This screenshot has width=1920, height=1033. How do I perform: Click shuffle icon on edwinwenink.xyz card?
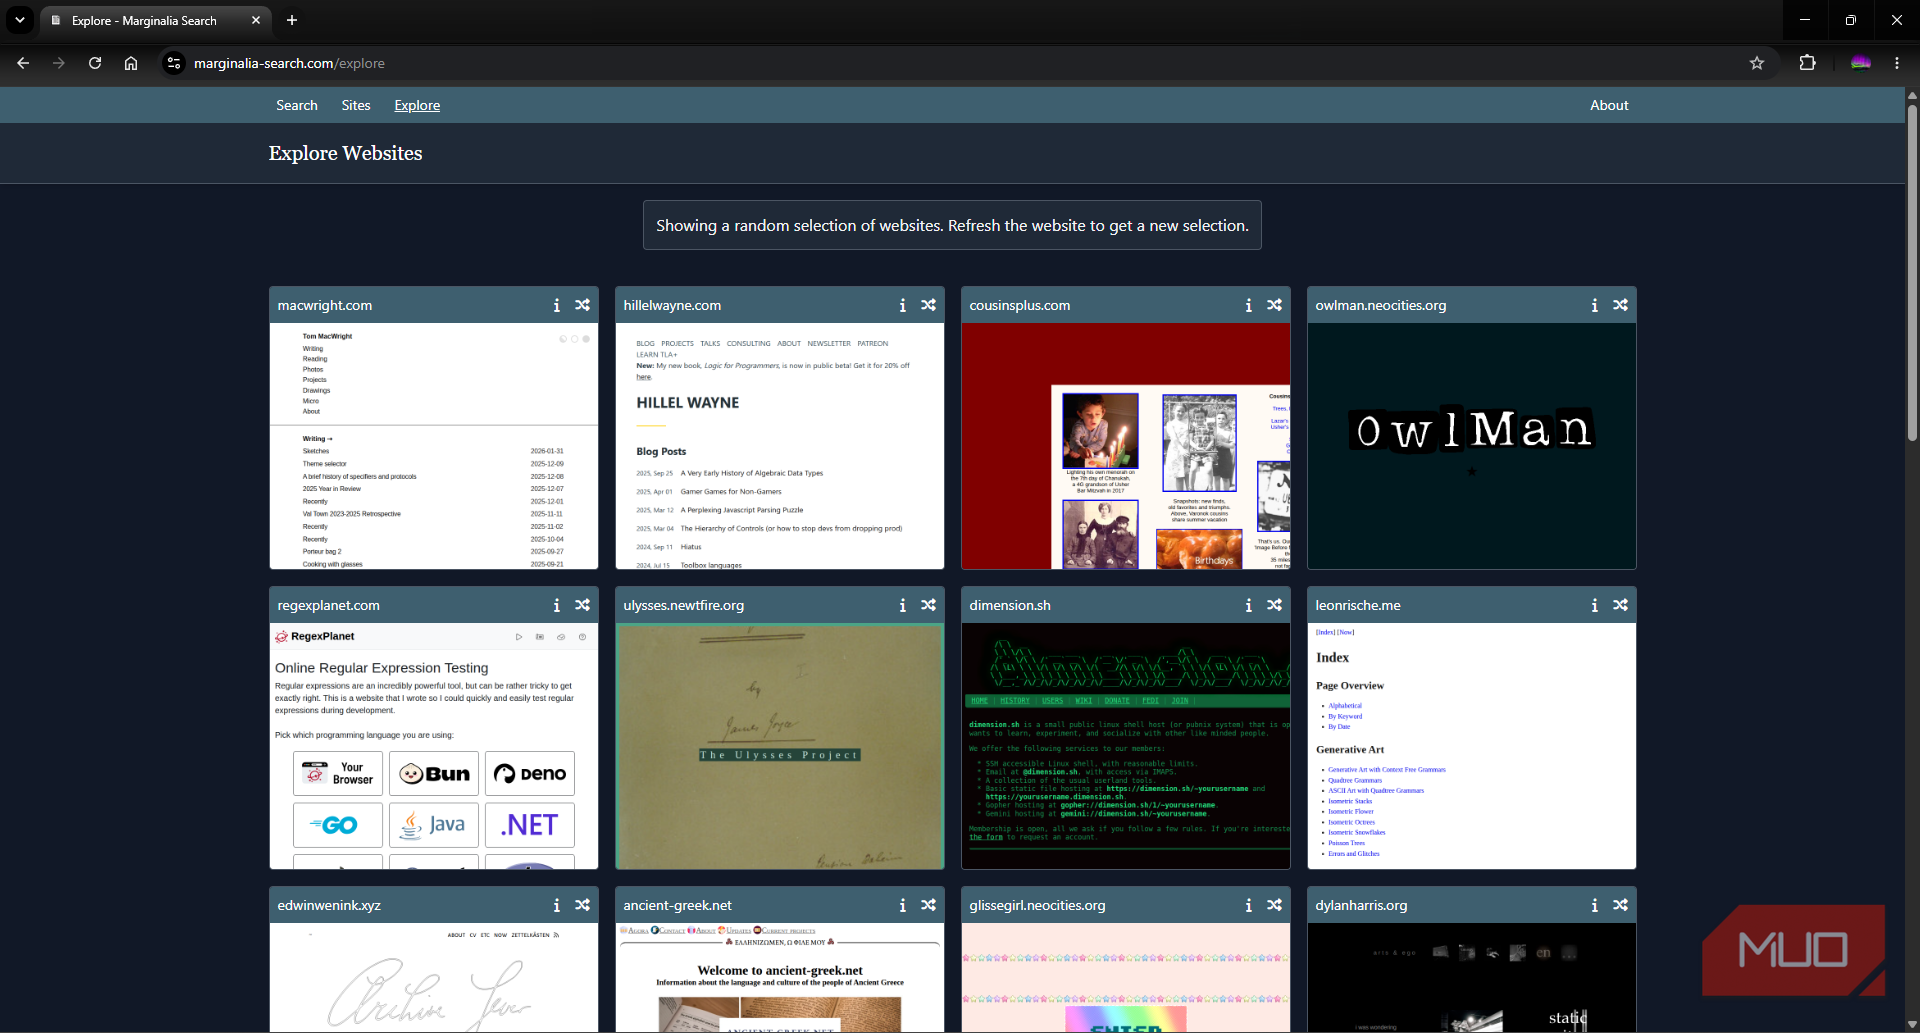pyautogui.click(x=583, y=905)
